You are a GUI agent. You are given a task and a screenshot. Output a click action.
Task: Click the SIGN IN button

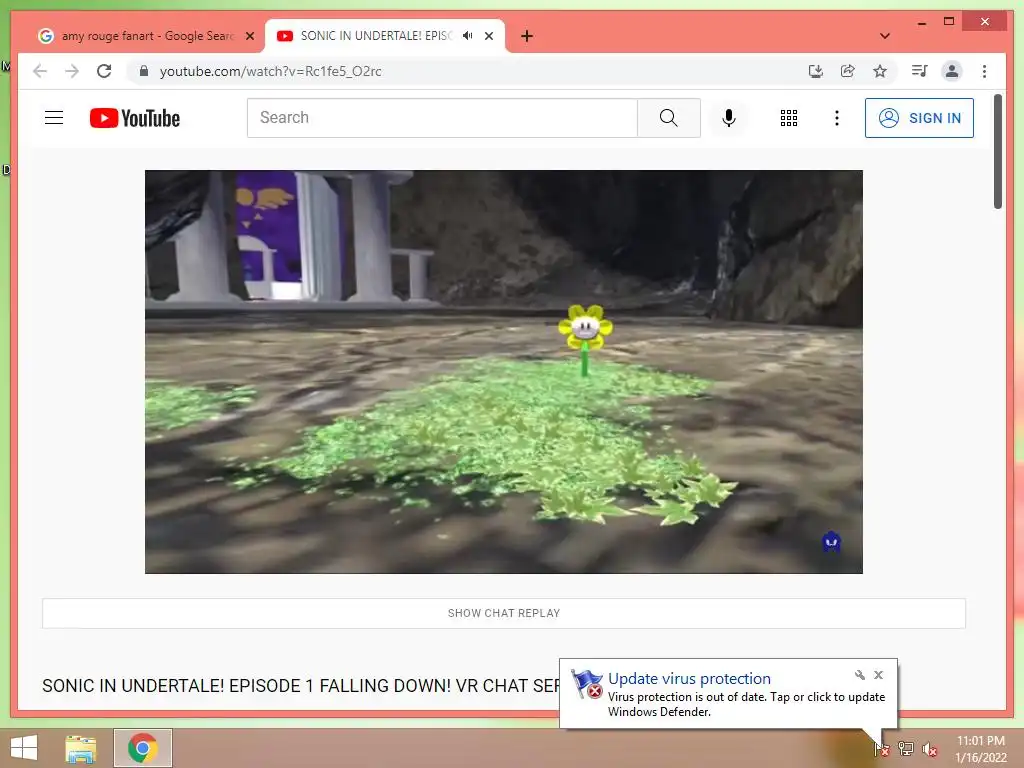click(x=919, y=118)
